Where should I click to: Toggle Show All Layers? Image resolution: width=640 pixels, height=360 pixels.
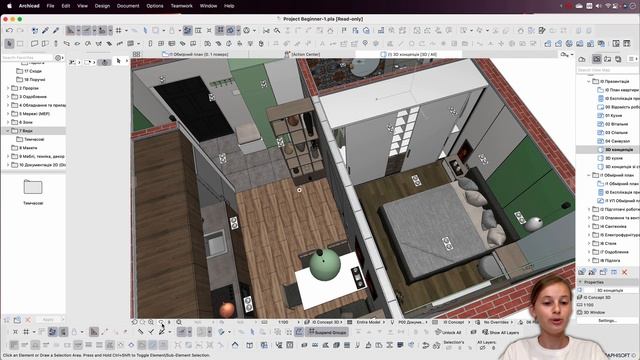pos(500,333)
